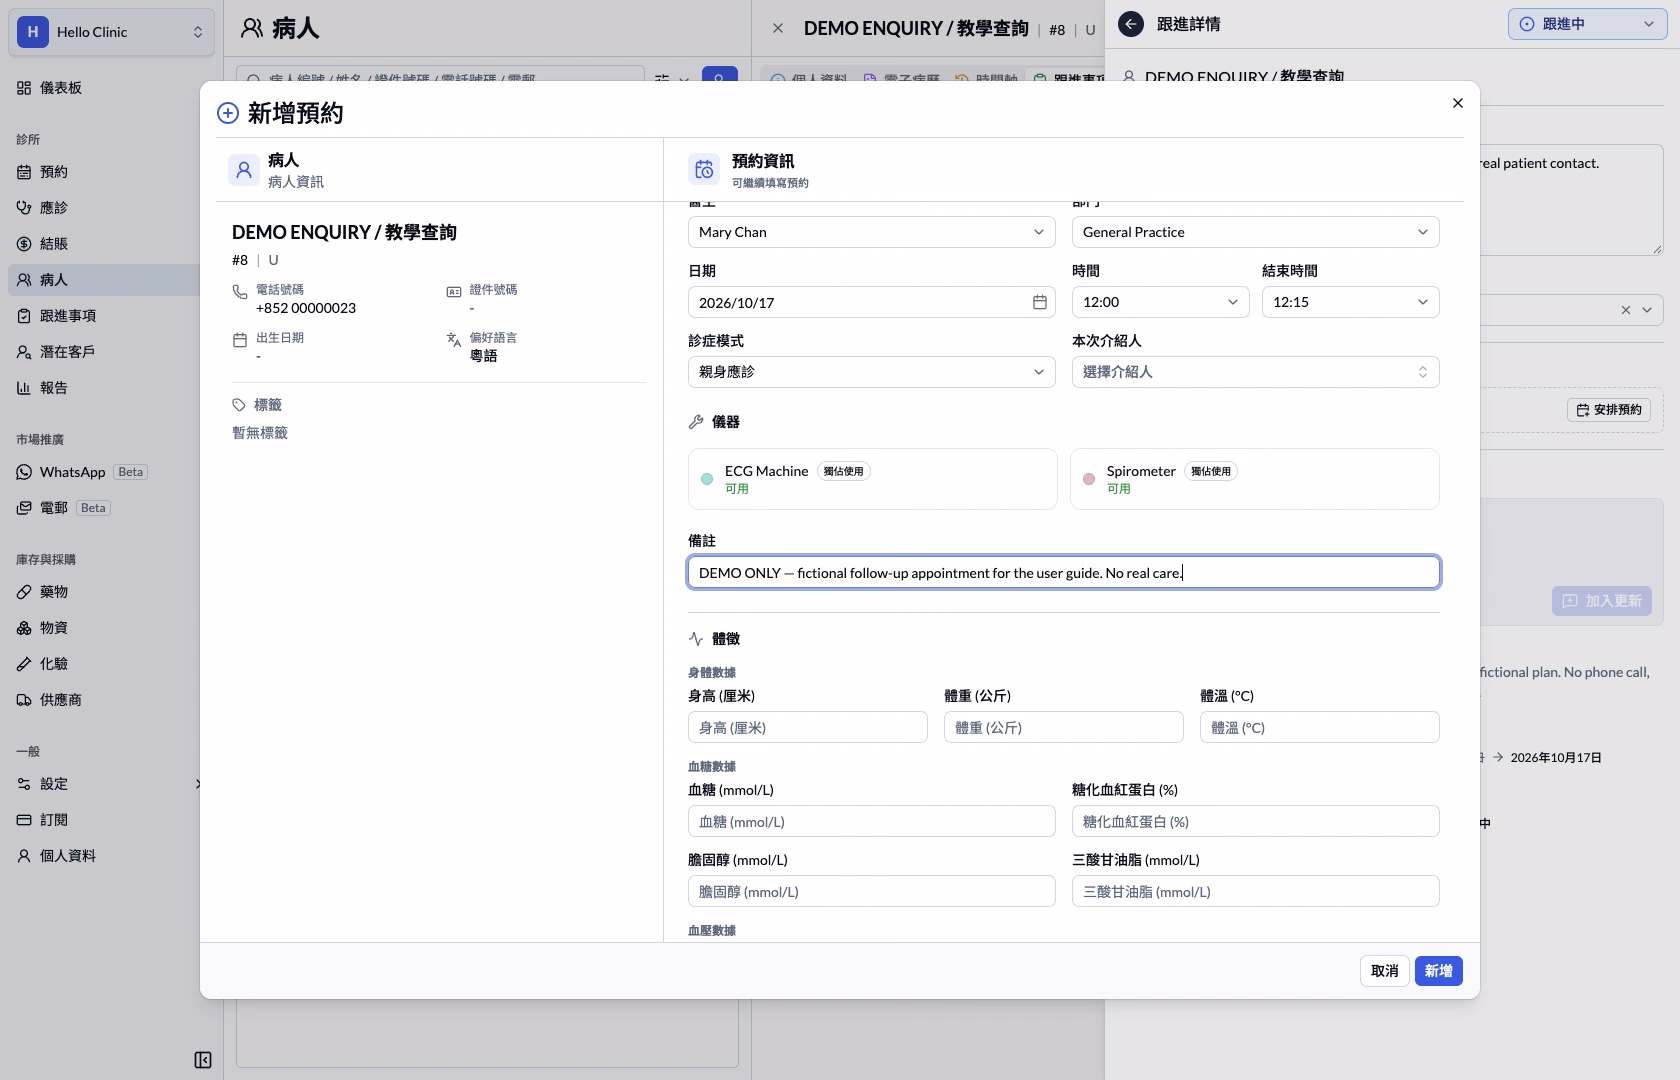This screenshot has height=1080, width=1680.
Task: Click the back arrow in 跟進詳情 panel
Action: [x=1131, y=24]
